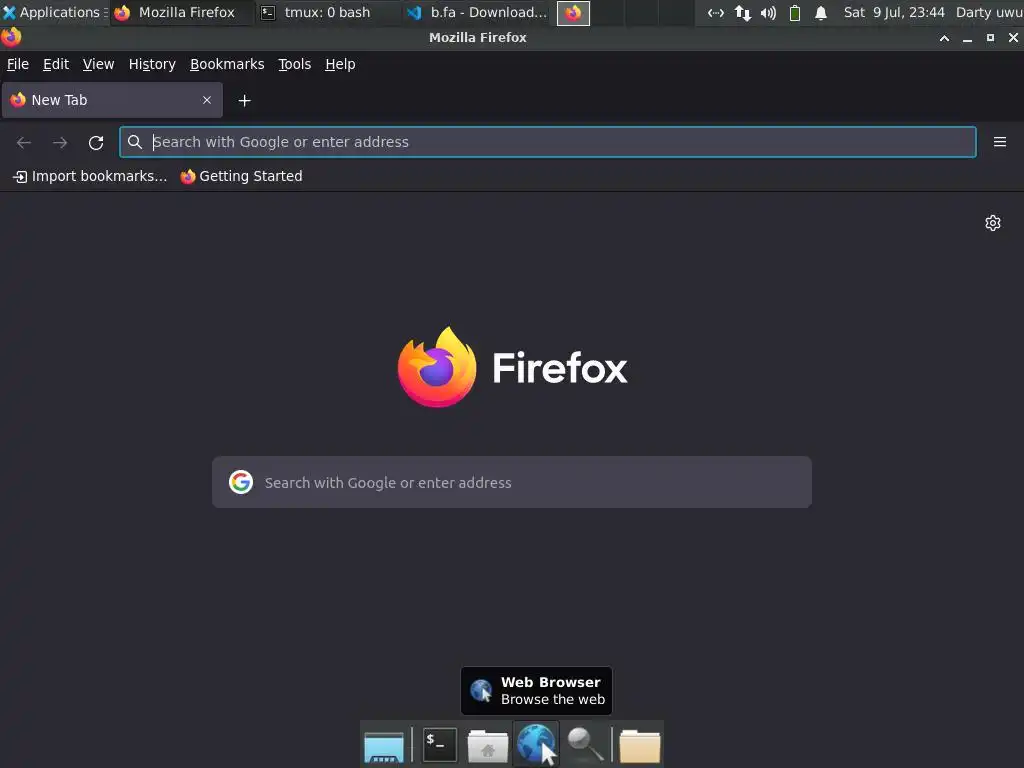
Task: Focus the address bar field
Action: (547, 142)
